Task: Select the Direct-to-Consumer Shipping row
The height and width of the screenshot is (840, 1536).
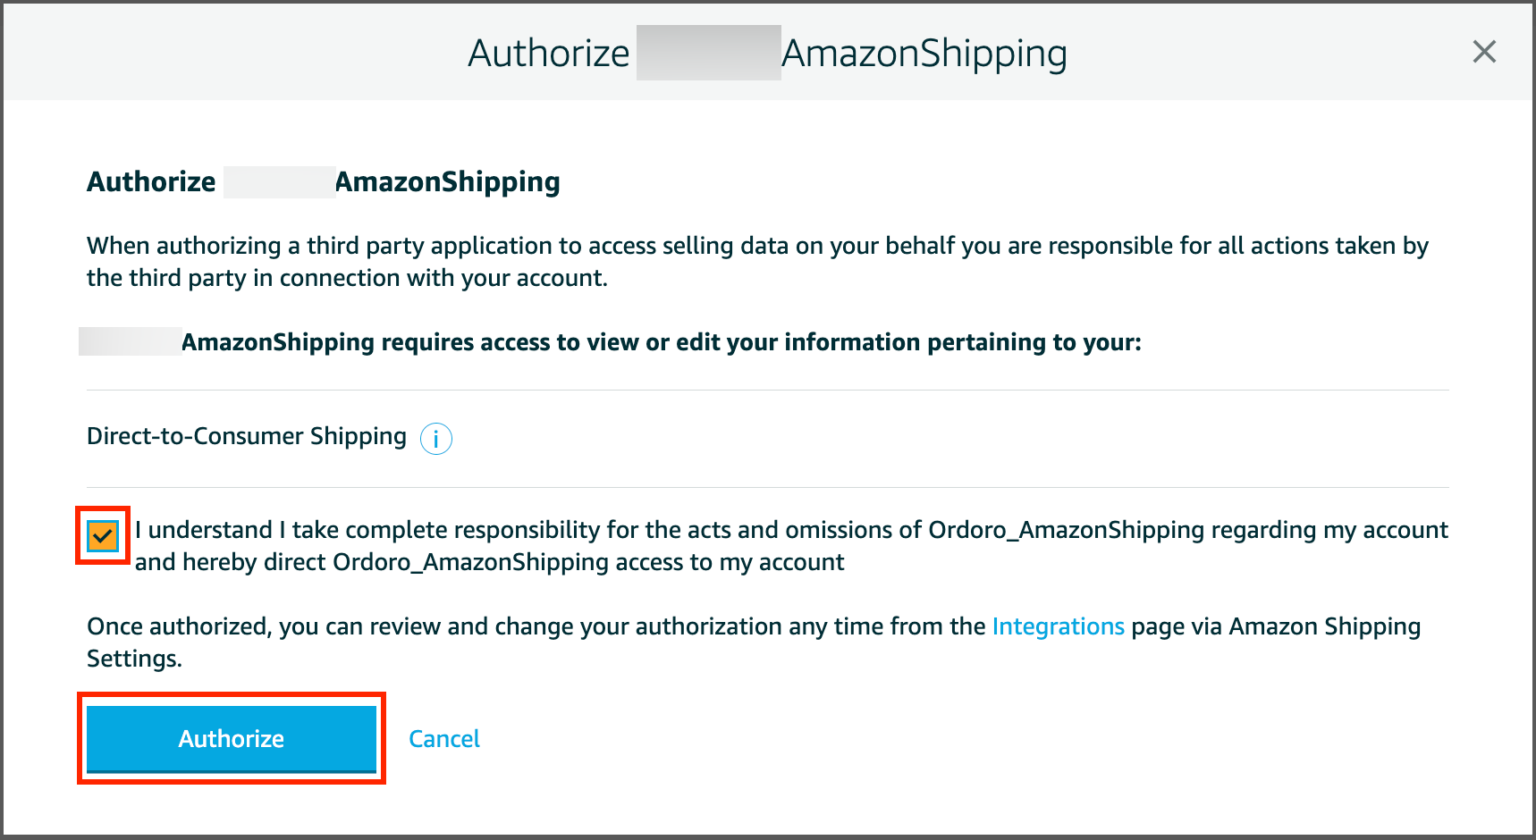Action: click(245, 437)
